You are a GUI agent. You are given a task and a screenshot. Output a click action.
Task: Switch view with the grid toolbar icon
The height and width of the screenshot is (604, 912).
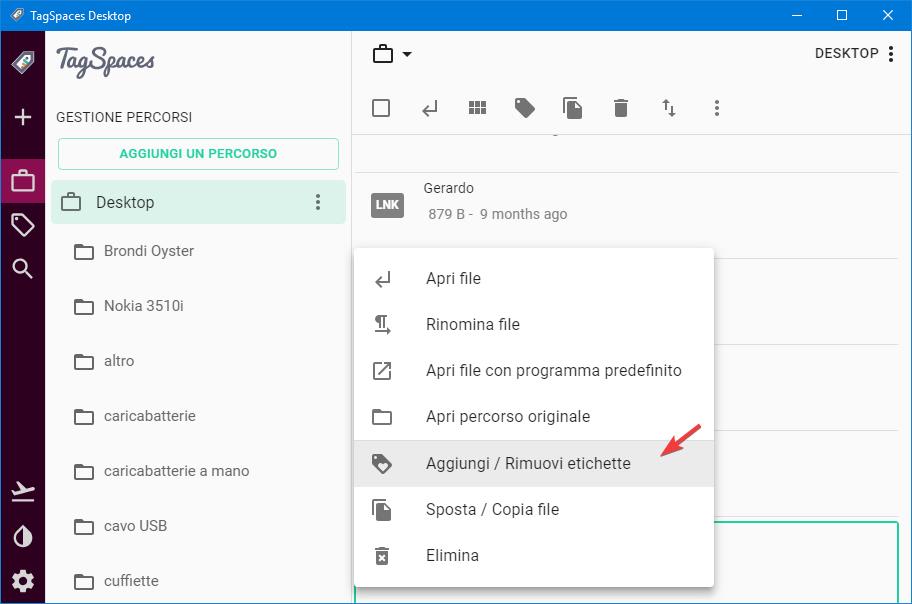pyautogui.click(x=478, y=108)
